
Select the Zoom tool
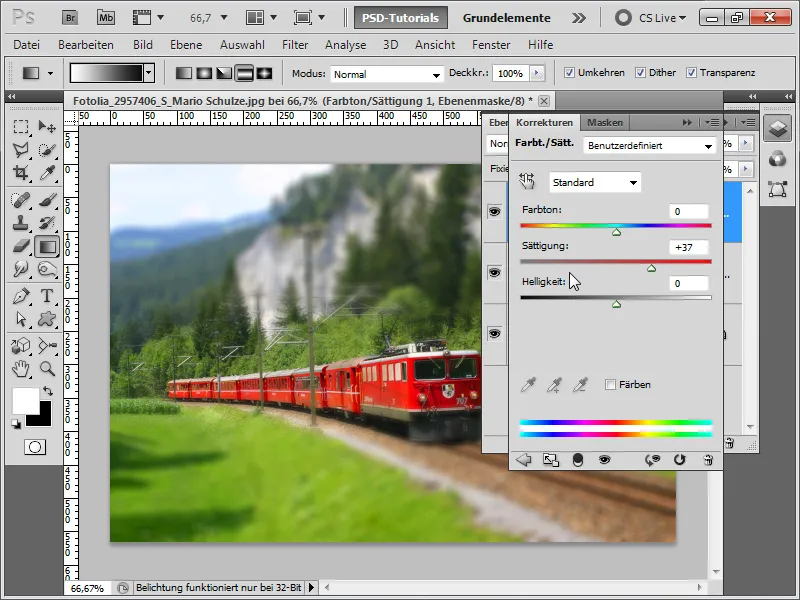(x=47, y=368)
